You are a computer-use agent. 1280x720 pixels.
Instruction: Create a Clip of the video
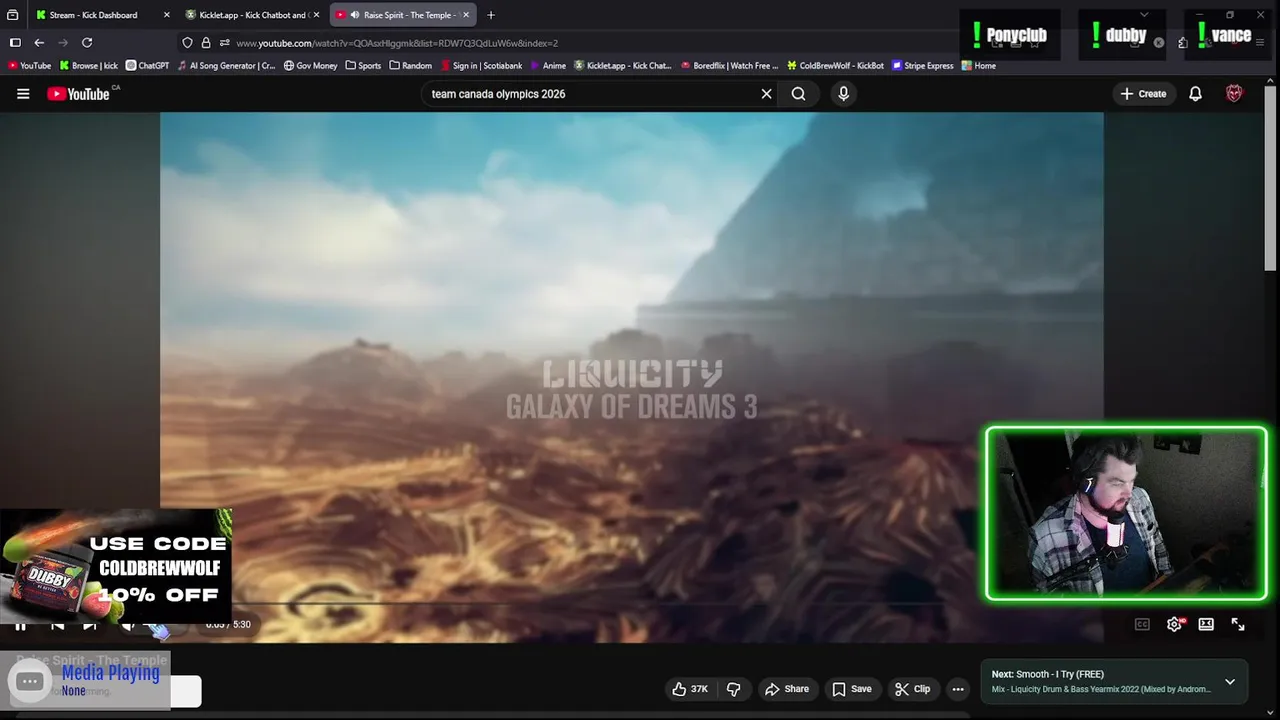click(912, 689)
